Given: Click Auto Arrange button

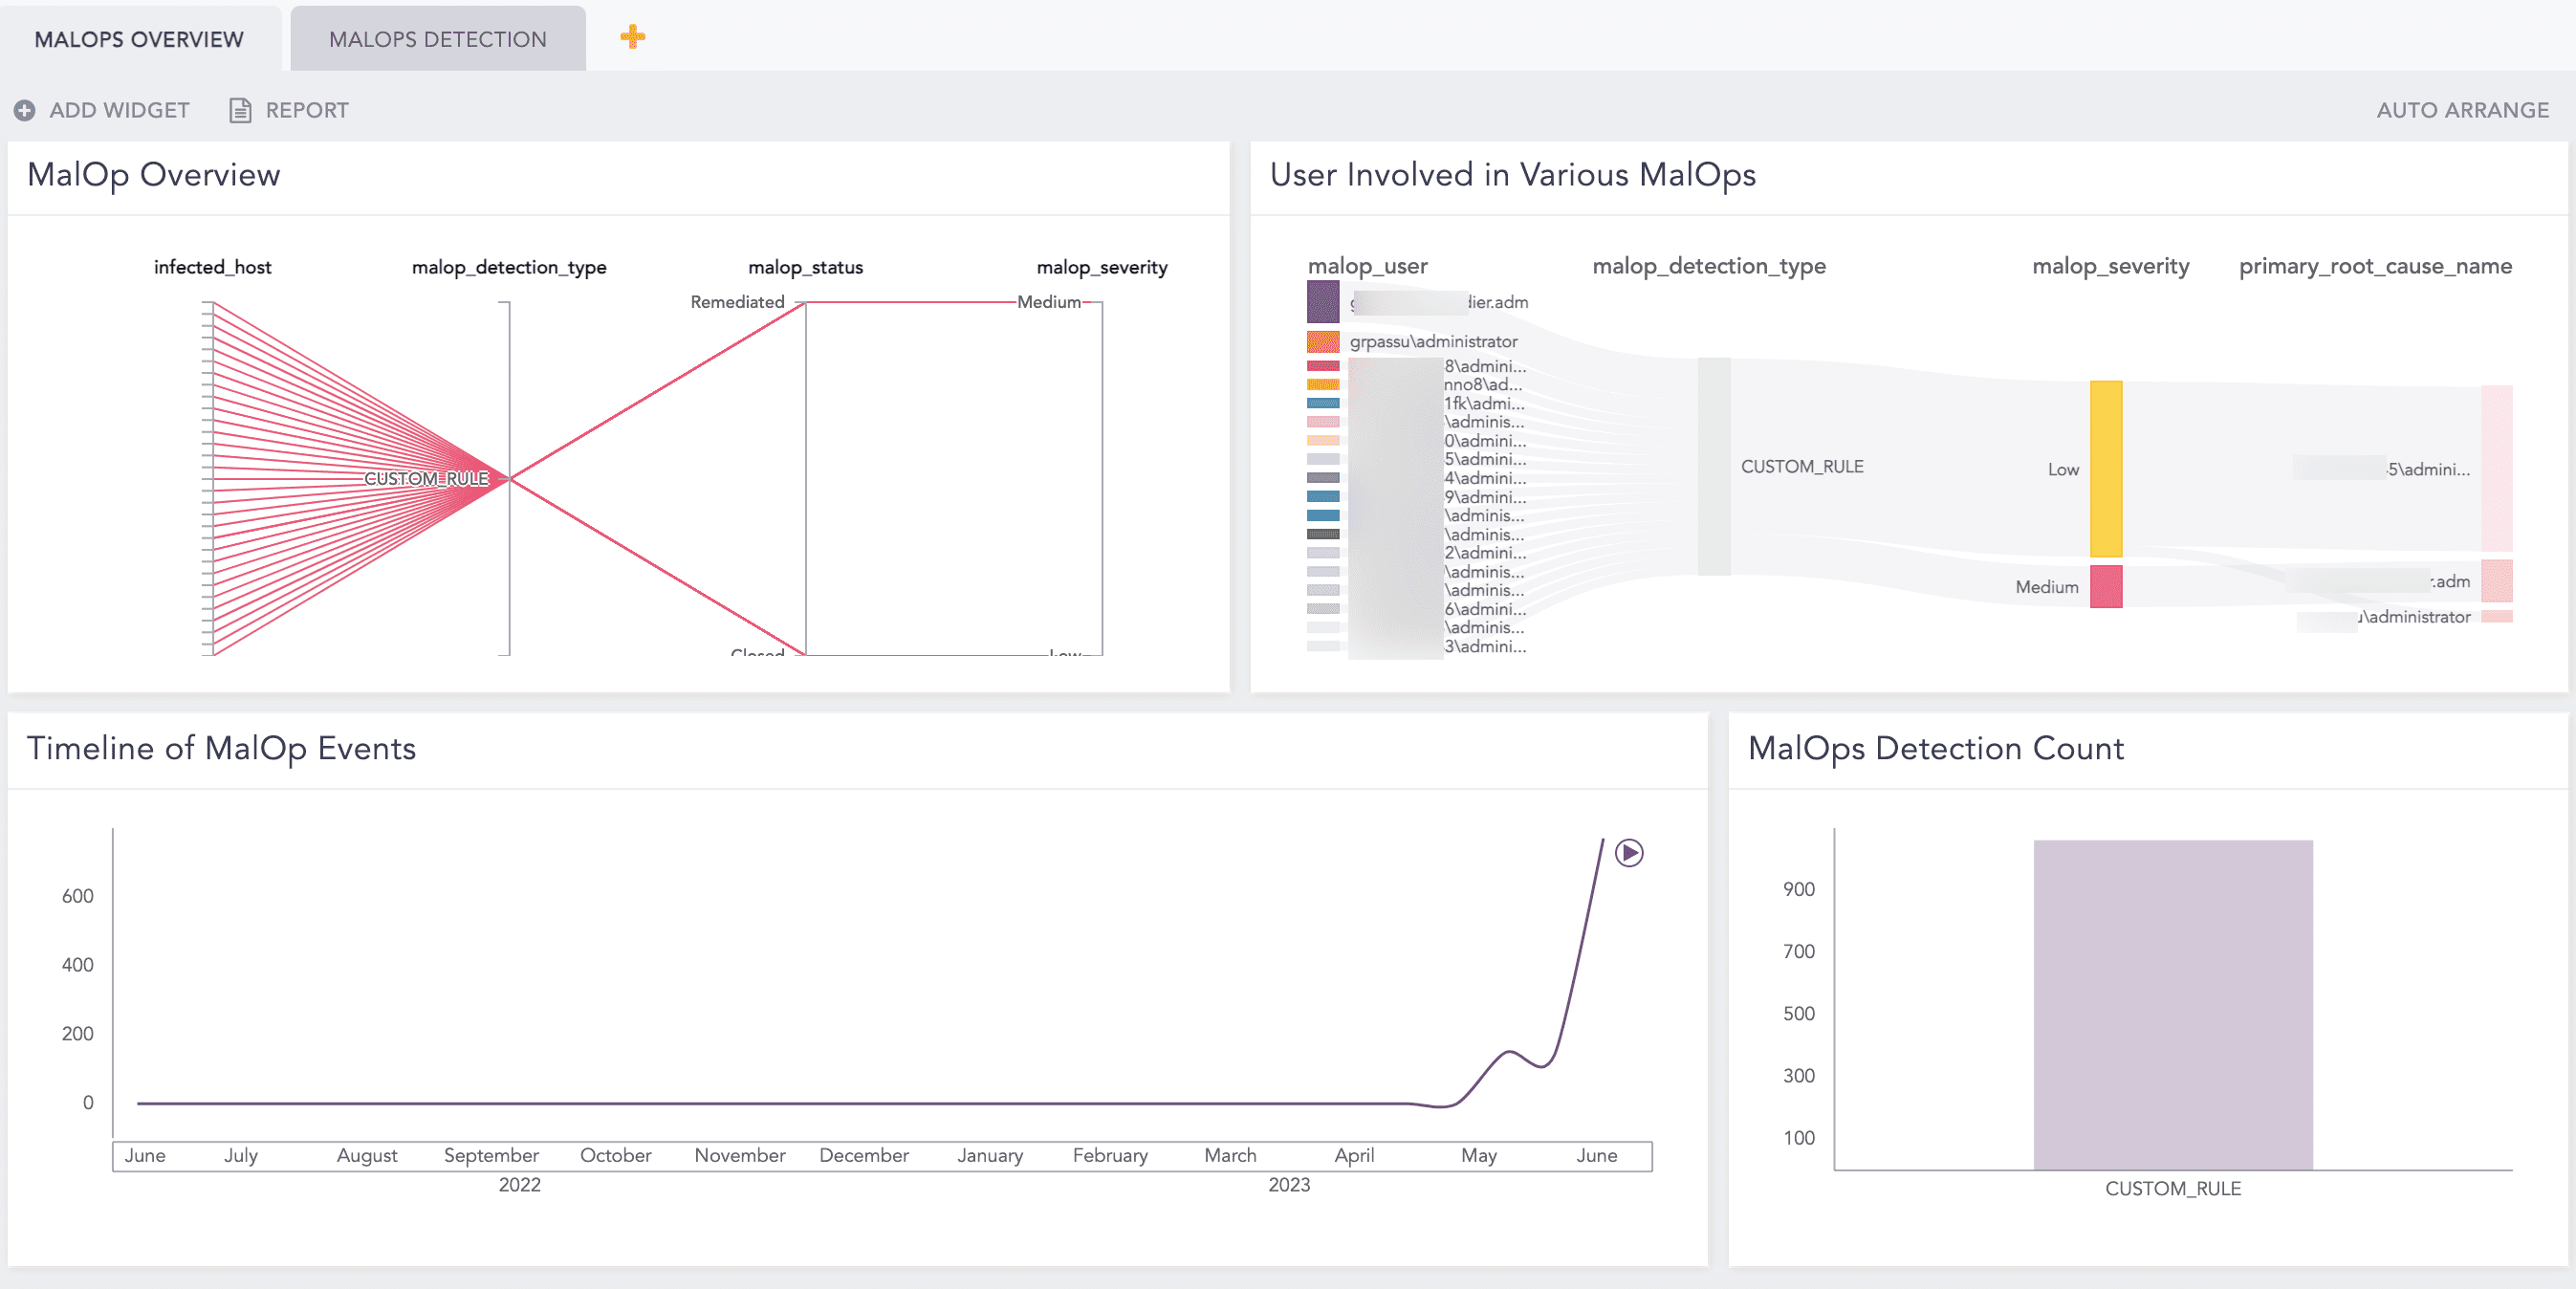Looking at the screenshot, I should [x=2461, y=110].
